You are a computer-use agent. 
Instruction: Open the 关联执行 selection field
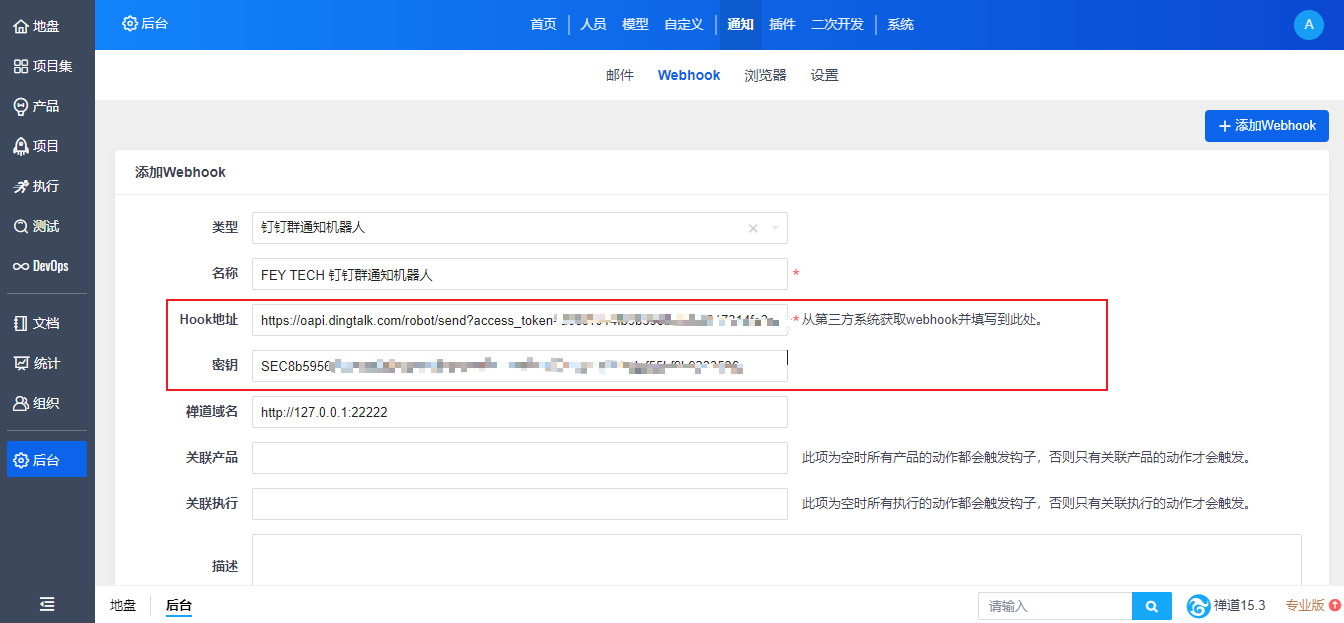pos(519,504)
